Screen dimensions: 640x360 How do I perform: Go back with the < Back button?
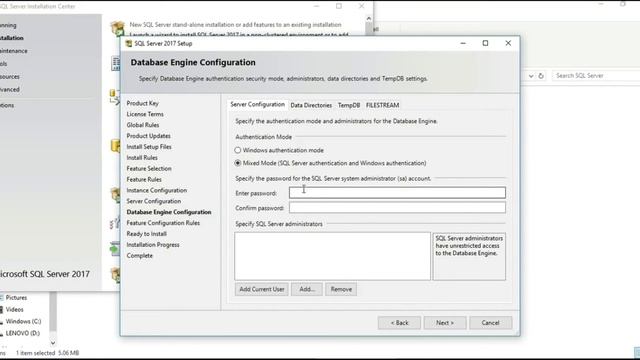coord(399,322)
